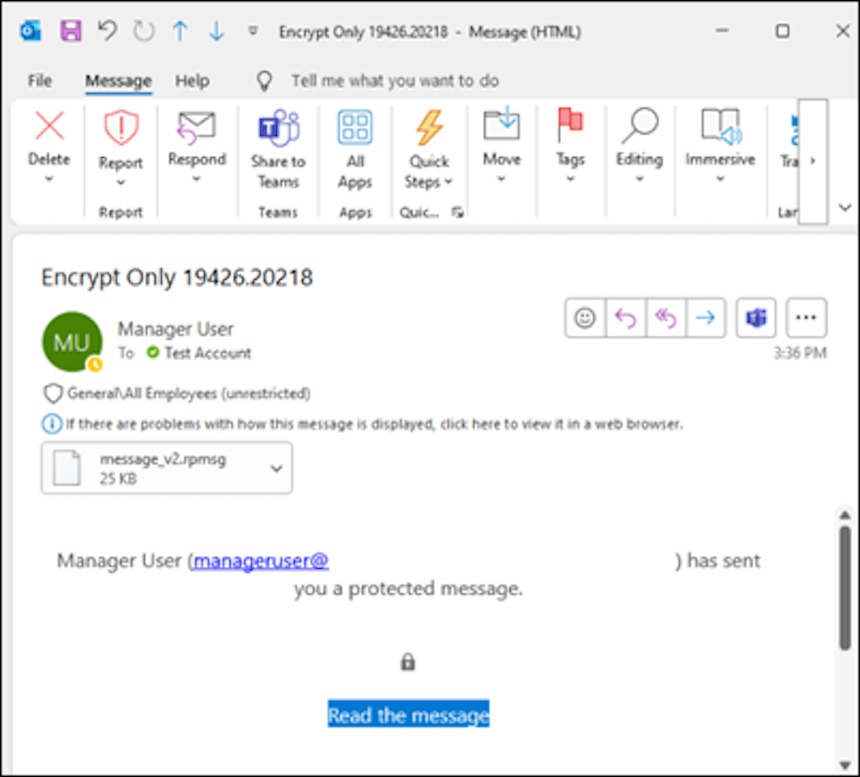Click the Delete icon in ribbon
This screenshot has height=777, width=860.
[49, 127]
